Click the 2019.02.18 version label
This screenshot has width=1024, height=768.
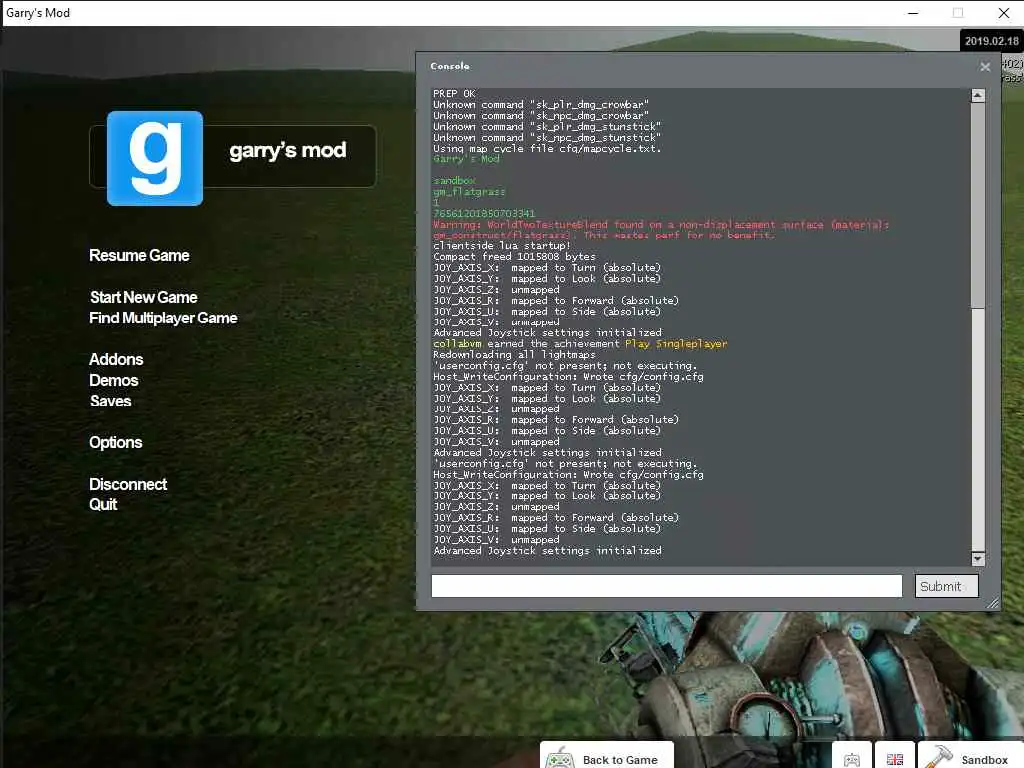991,41
